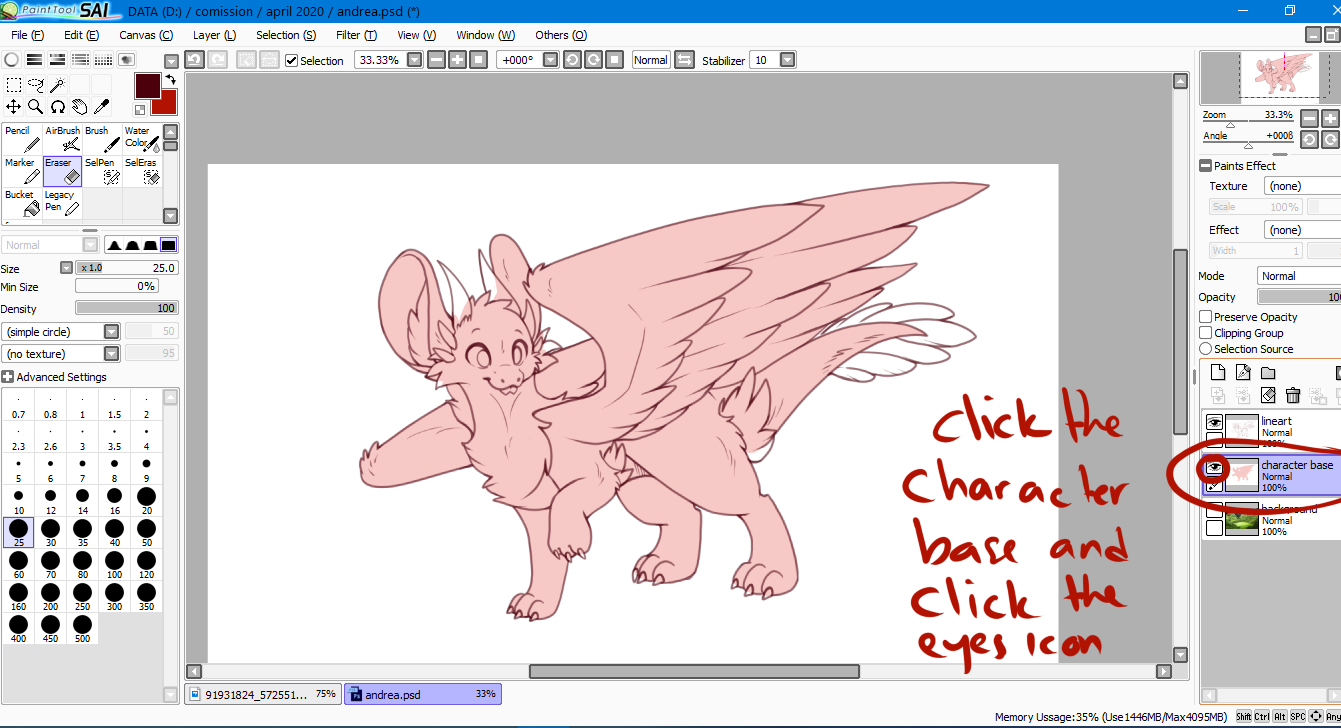Select the zoom magnifier tool

(35, 107)
